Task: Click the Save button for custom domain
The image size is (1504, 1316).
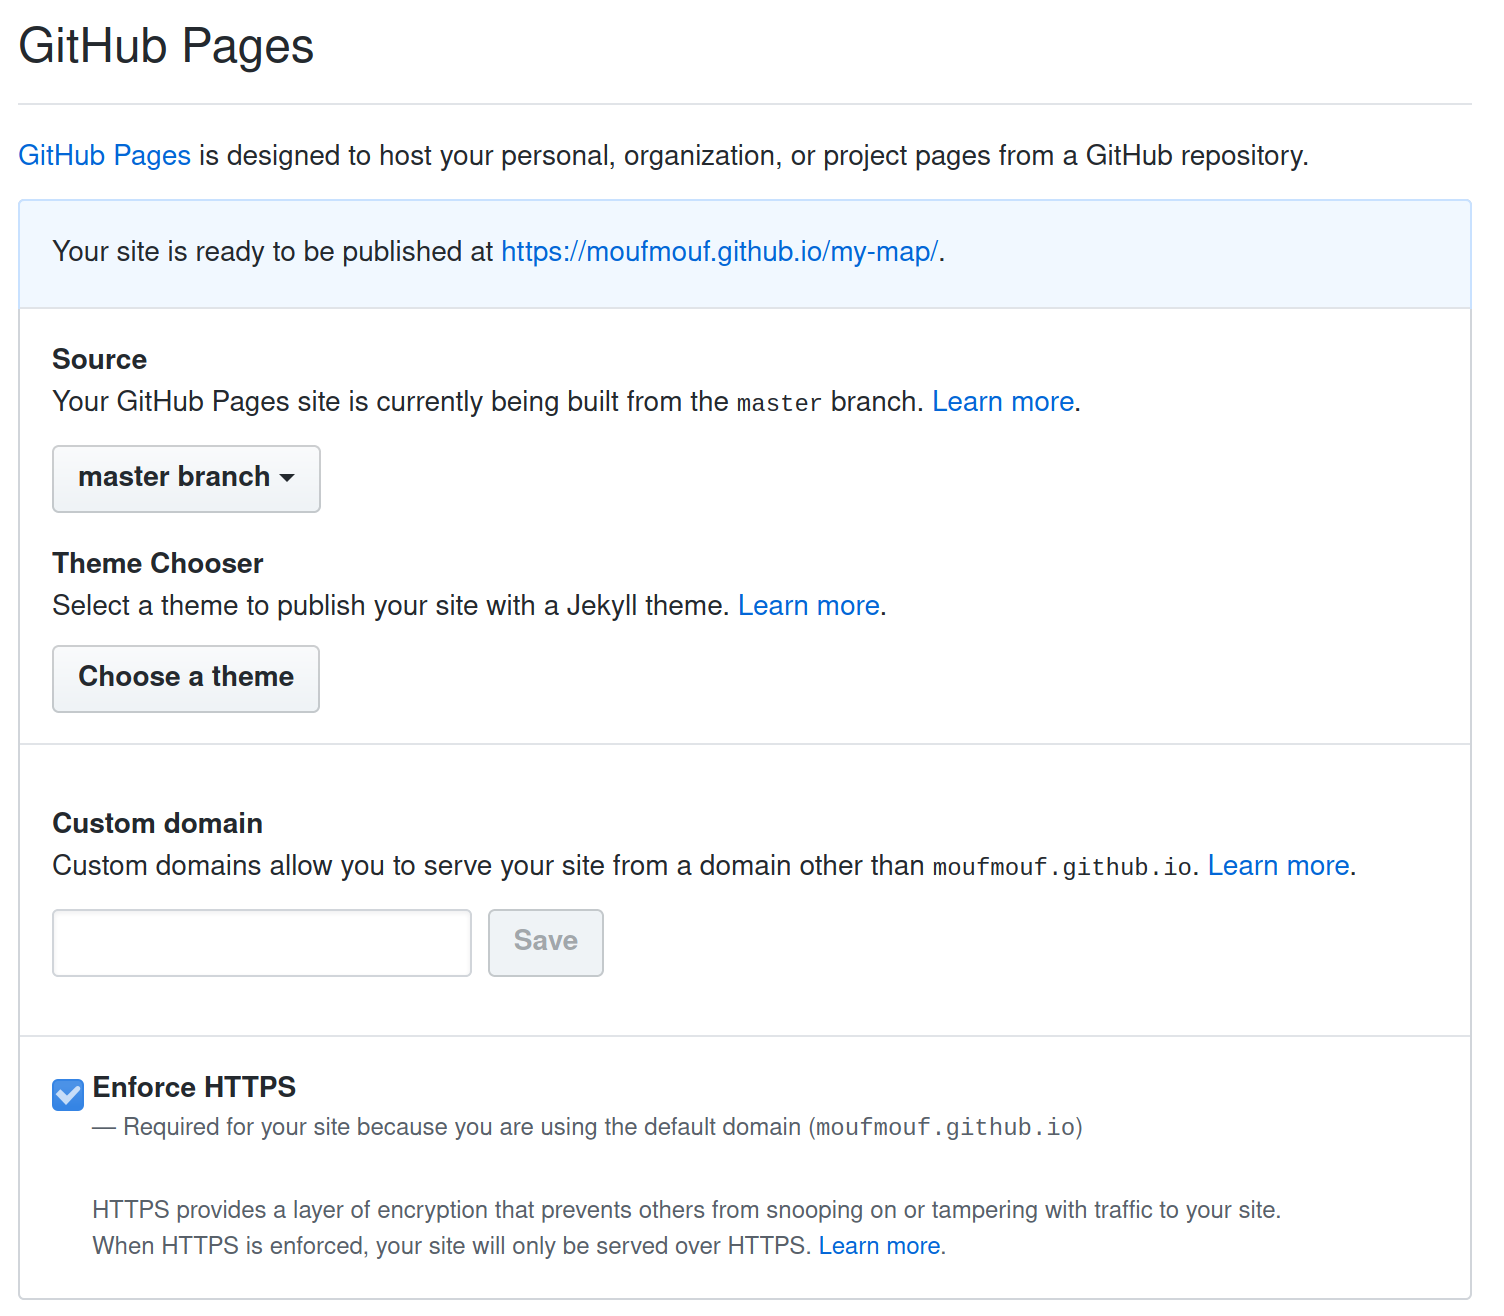Action: (x=546, y=943)
